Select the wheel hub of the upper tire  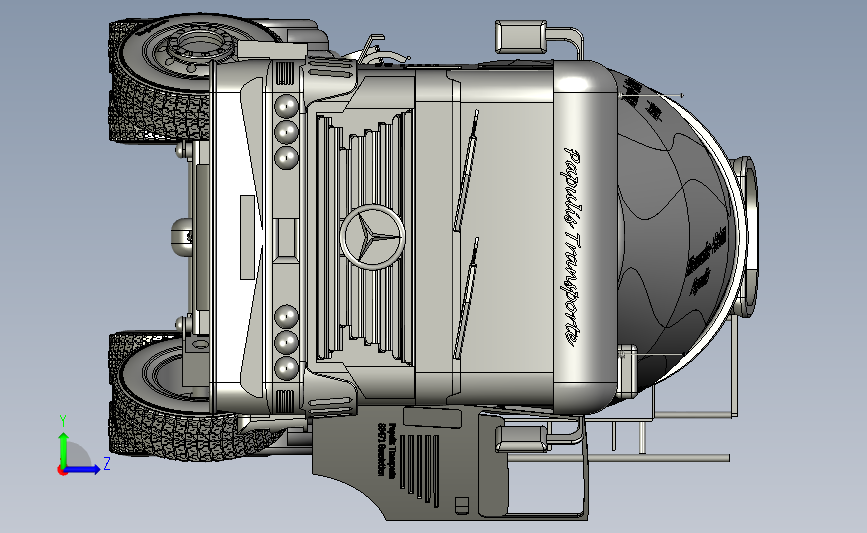(200, 44)
